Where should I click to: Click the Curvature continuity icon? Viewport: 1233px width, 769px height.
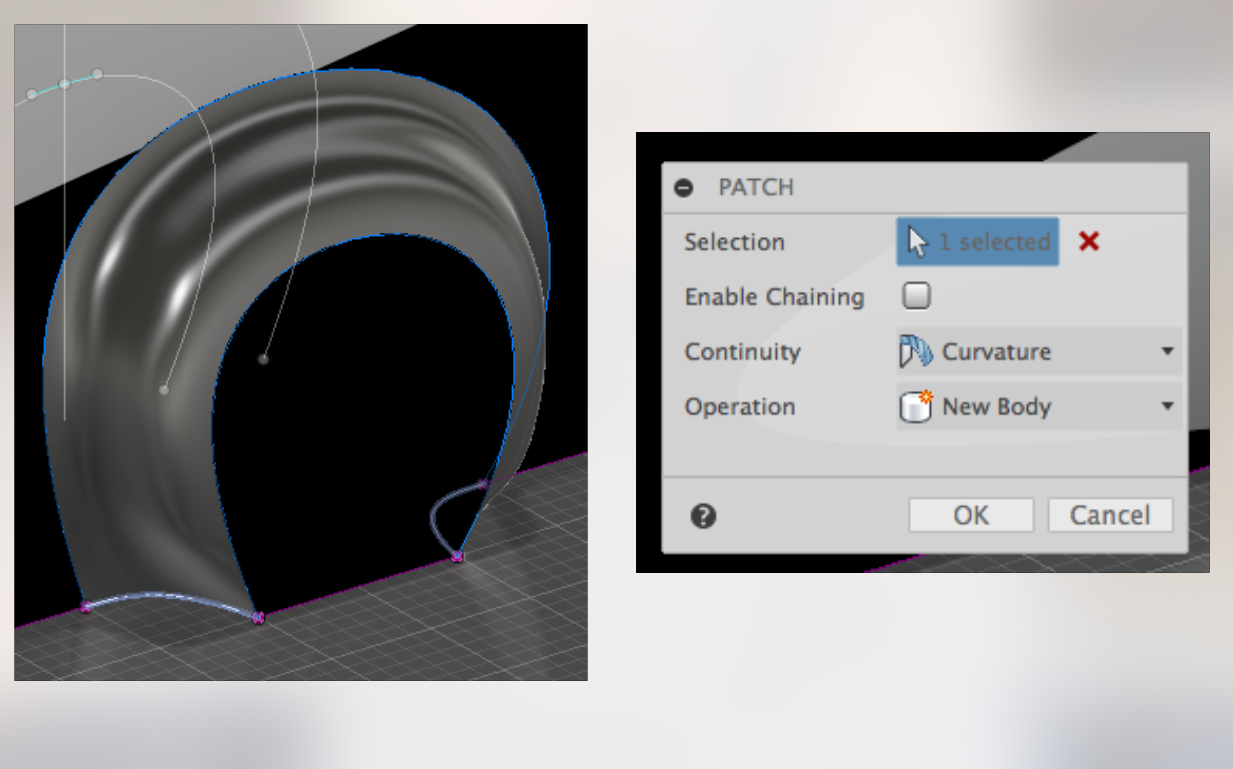coord(915,352)
